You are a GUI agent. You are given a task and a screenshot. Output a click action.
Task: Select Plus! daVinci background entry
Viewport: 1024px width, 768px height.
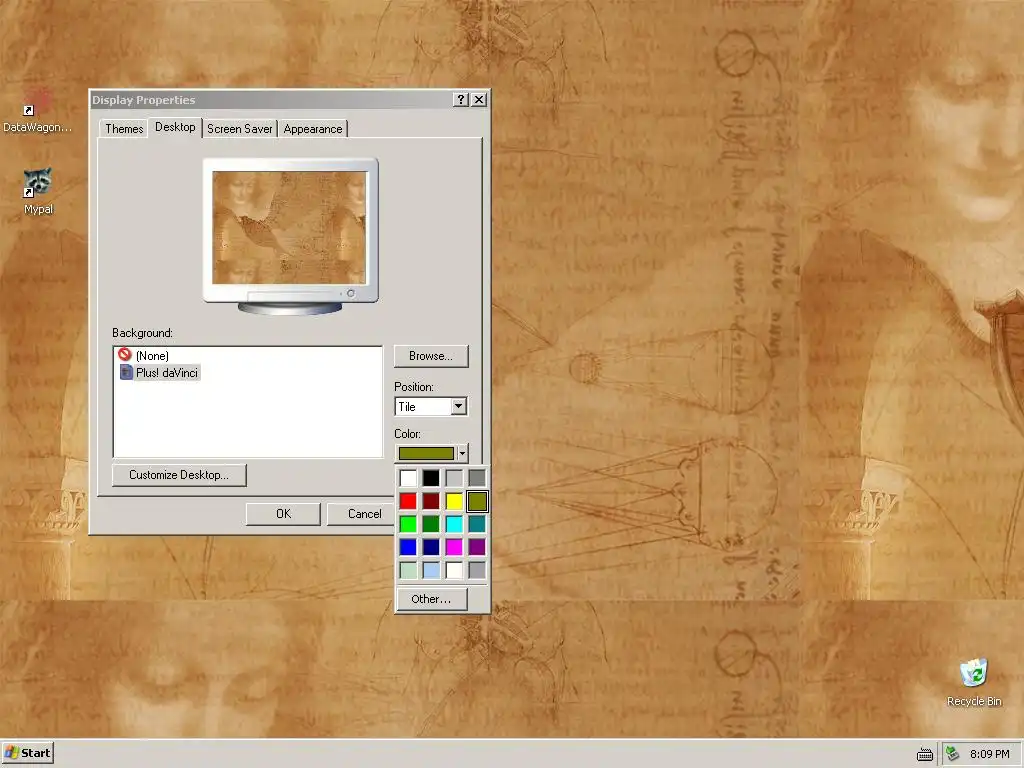(167, 373)
